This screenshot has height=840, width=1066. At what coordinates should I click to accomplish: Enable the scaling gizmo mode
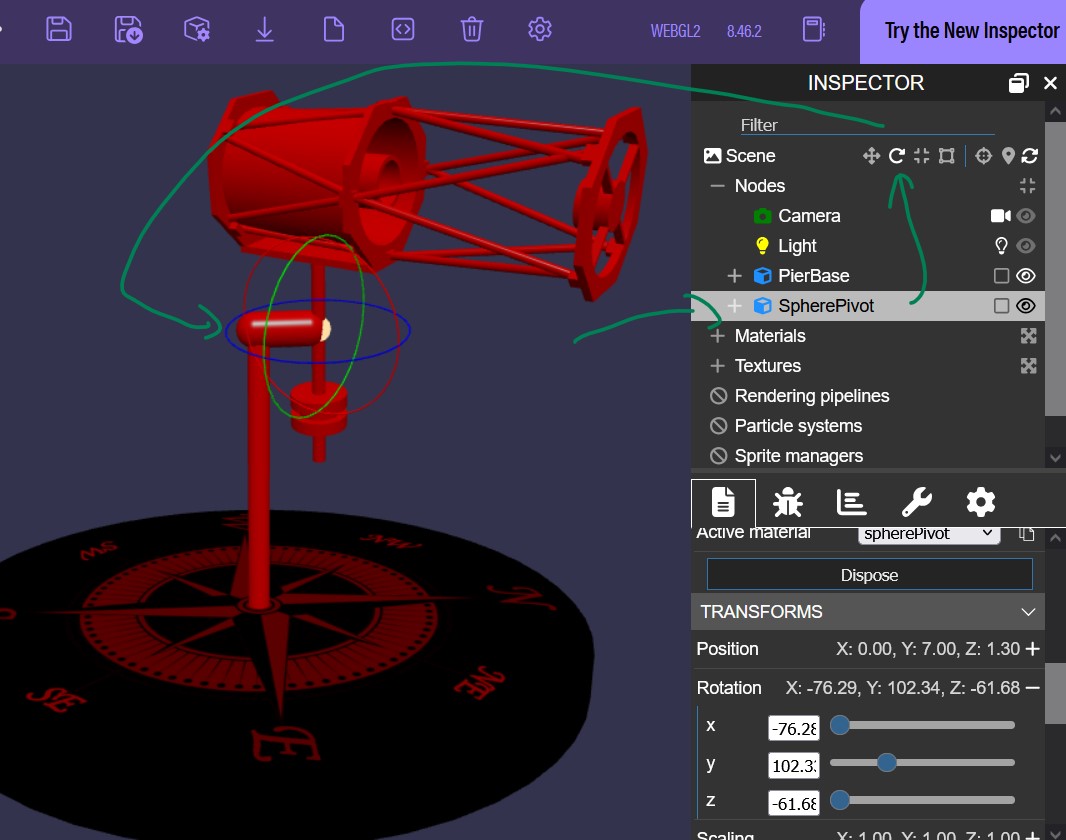point(921,156)
